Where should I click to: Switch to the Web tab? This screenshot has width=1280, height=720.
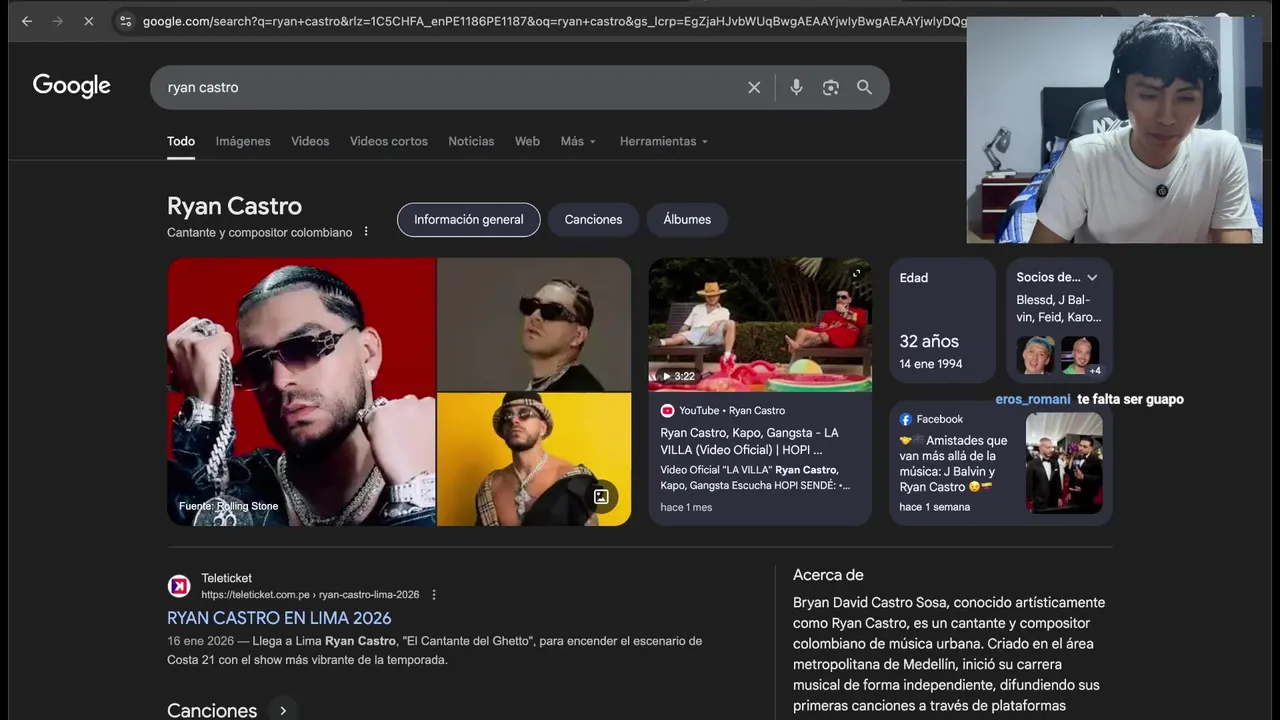point(527,141)
